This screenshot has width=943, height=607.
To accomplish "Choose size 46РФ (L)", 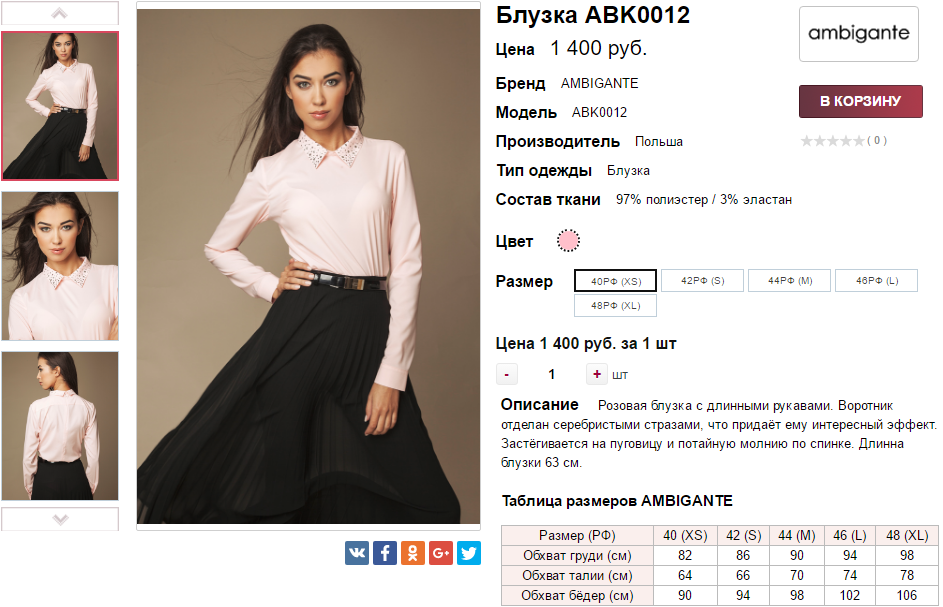I will (x=876, y=280).
